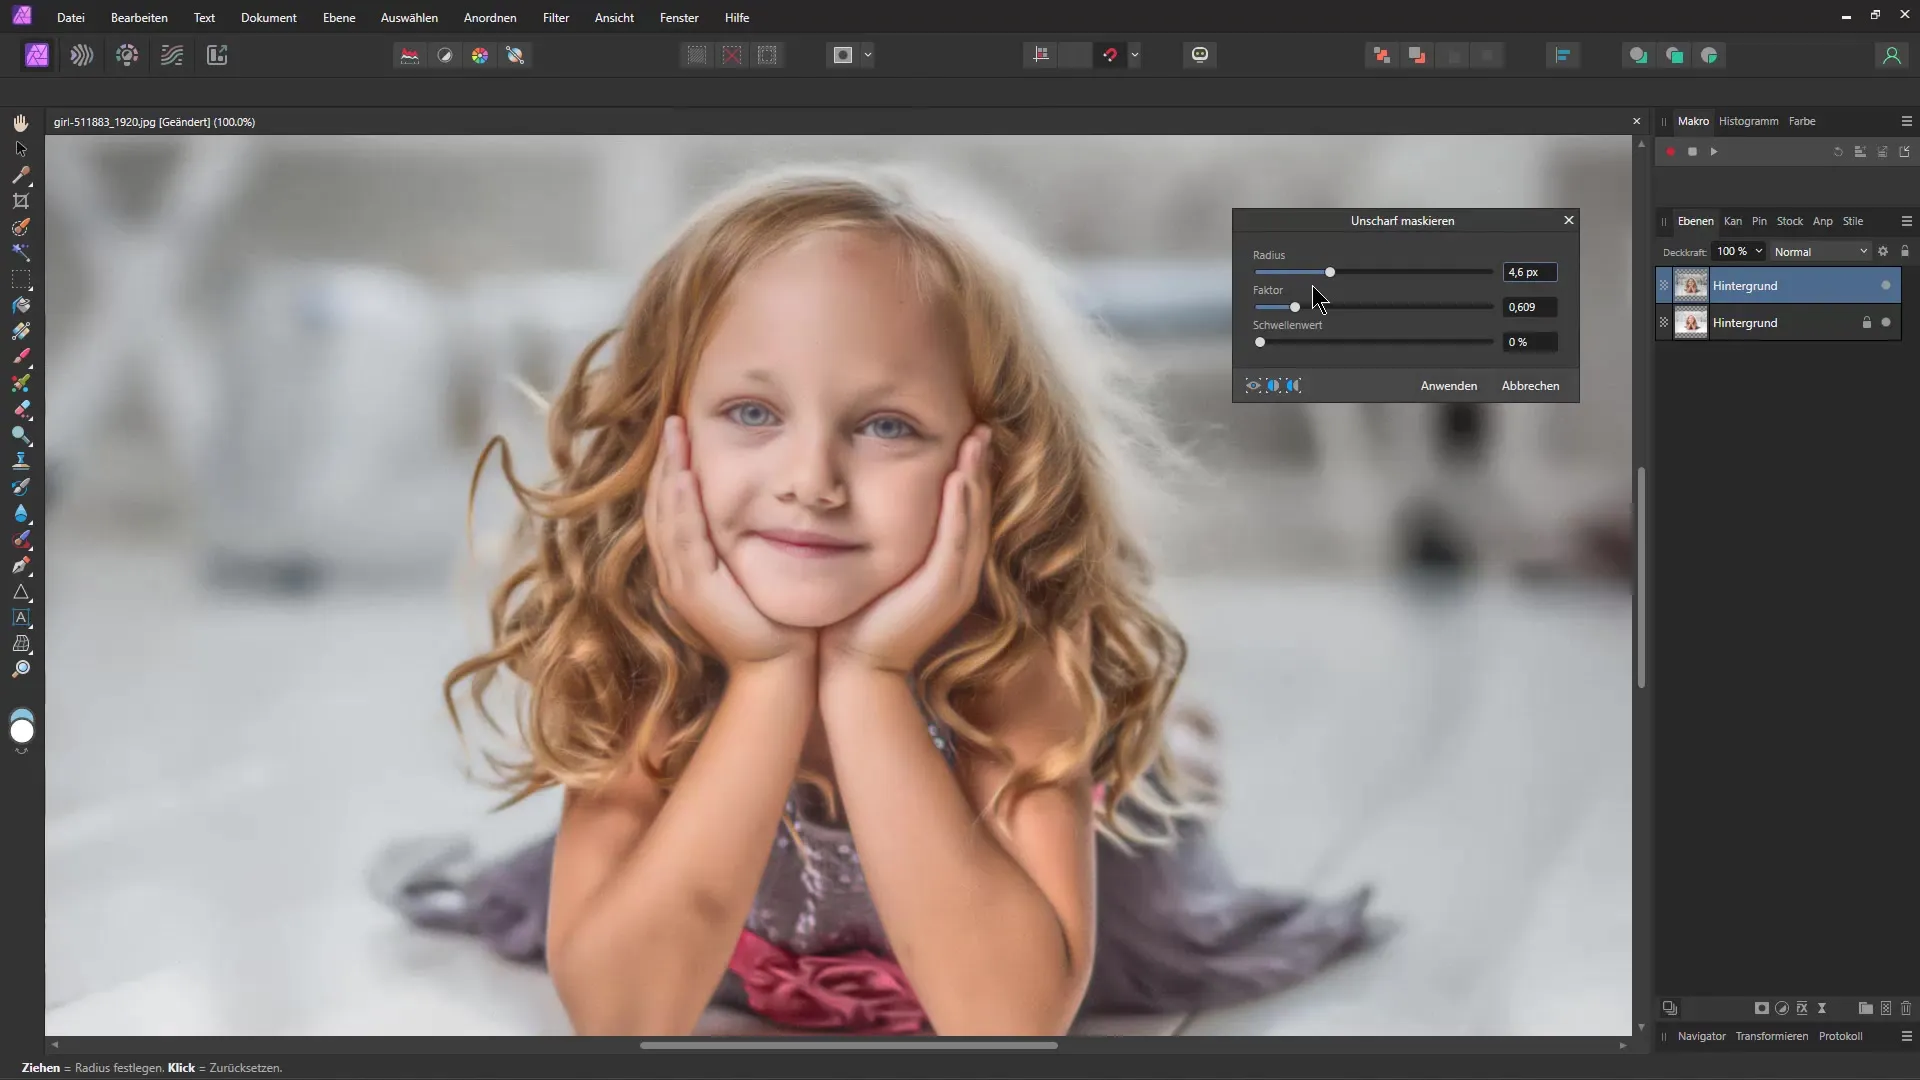Apply auto white balance from toolbar
The height and width of the screenshot is (1080, 1920).
515,56
